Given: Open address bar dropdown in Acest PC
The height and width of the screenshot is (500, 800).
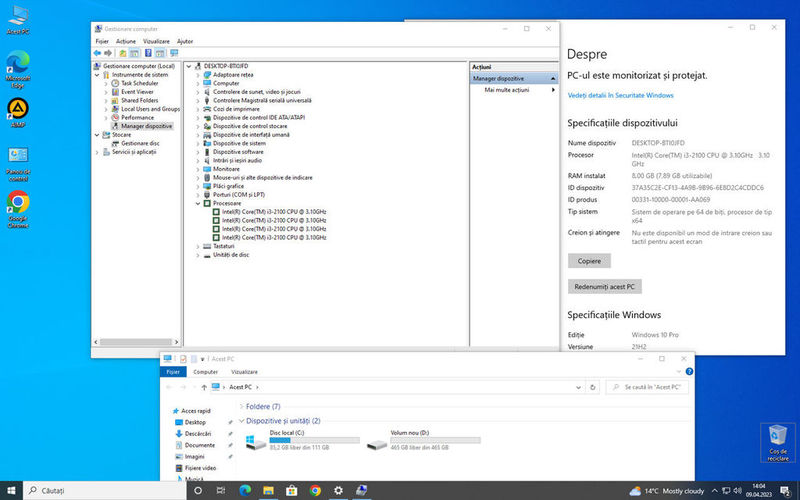Looking at the screenshot, I should 578,387.
